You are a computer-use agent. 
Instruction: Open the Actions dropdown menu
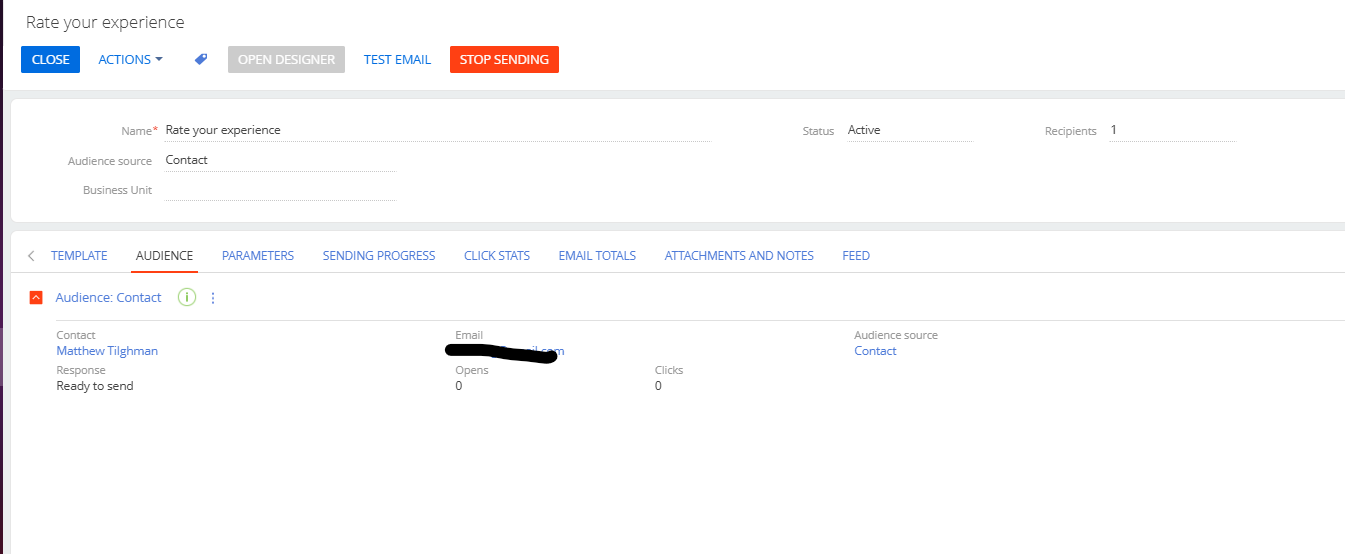coord(130,60)
